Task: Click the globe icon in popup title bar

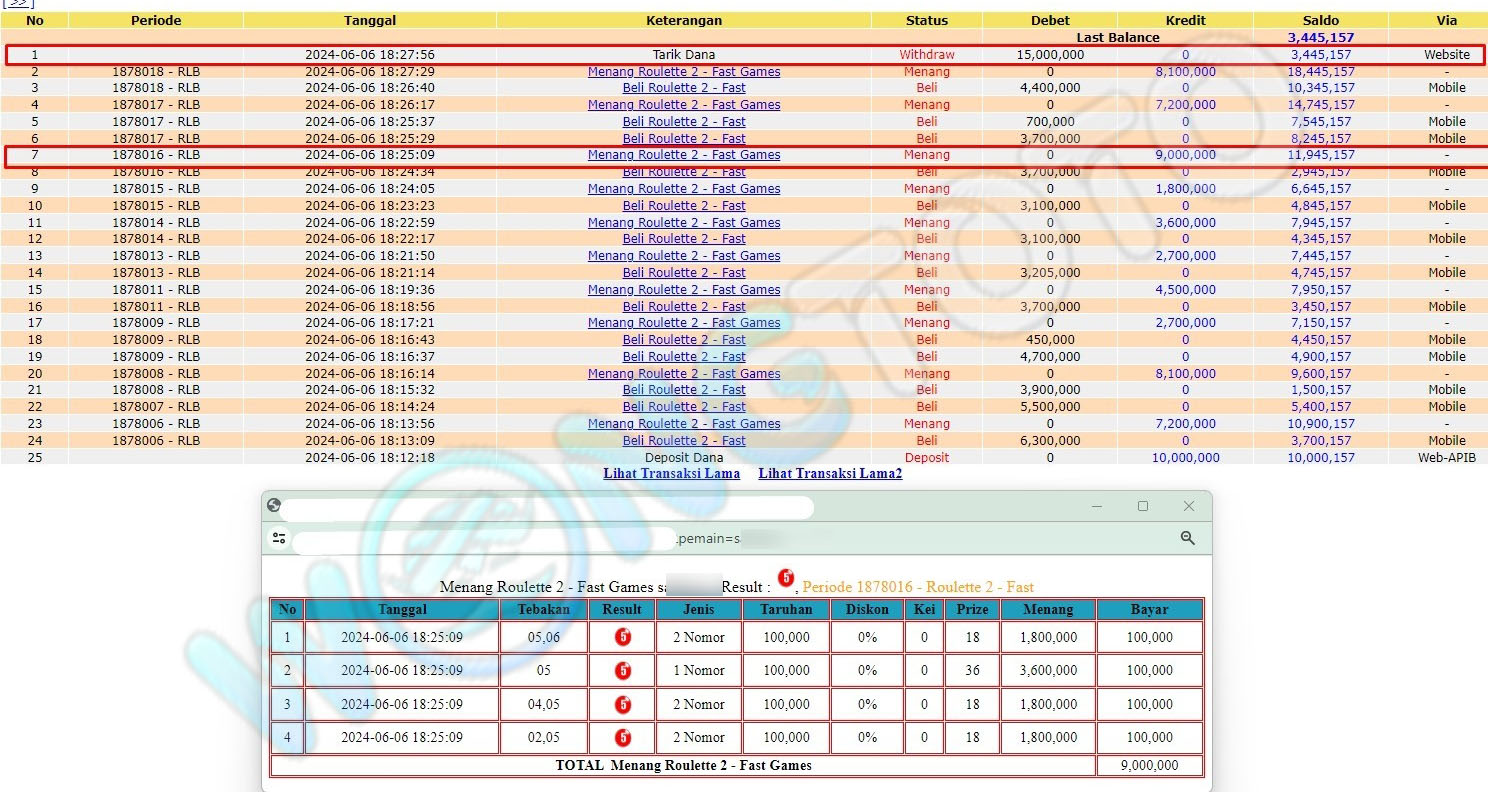Action: (x=274, y=506)
